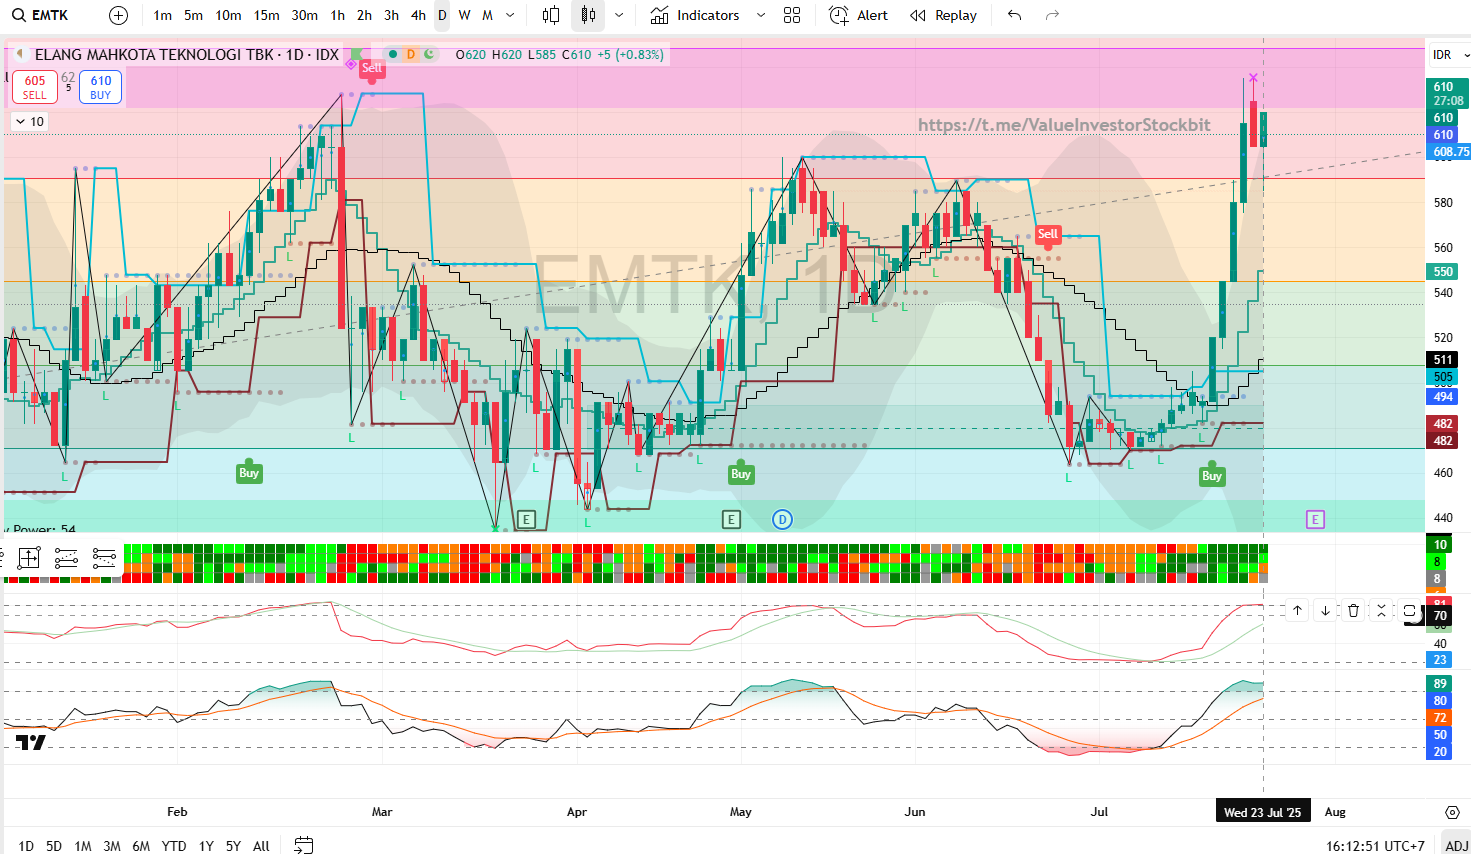
Task: Click the TradingView logo
Action: pyautogui.click(x=31, y=742)
